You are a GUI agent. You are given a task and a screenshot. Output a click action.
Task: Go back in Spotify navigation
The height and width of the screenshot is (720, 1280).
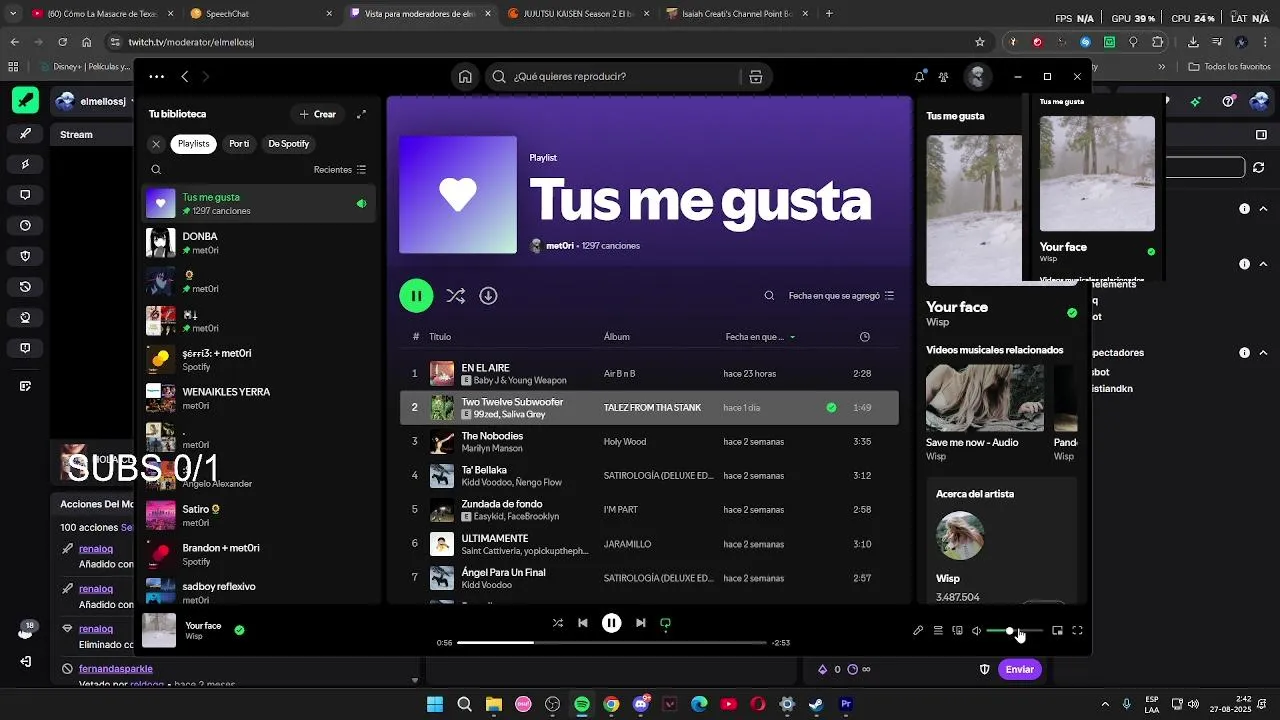(185, 77)
